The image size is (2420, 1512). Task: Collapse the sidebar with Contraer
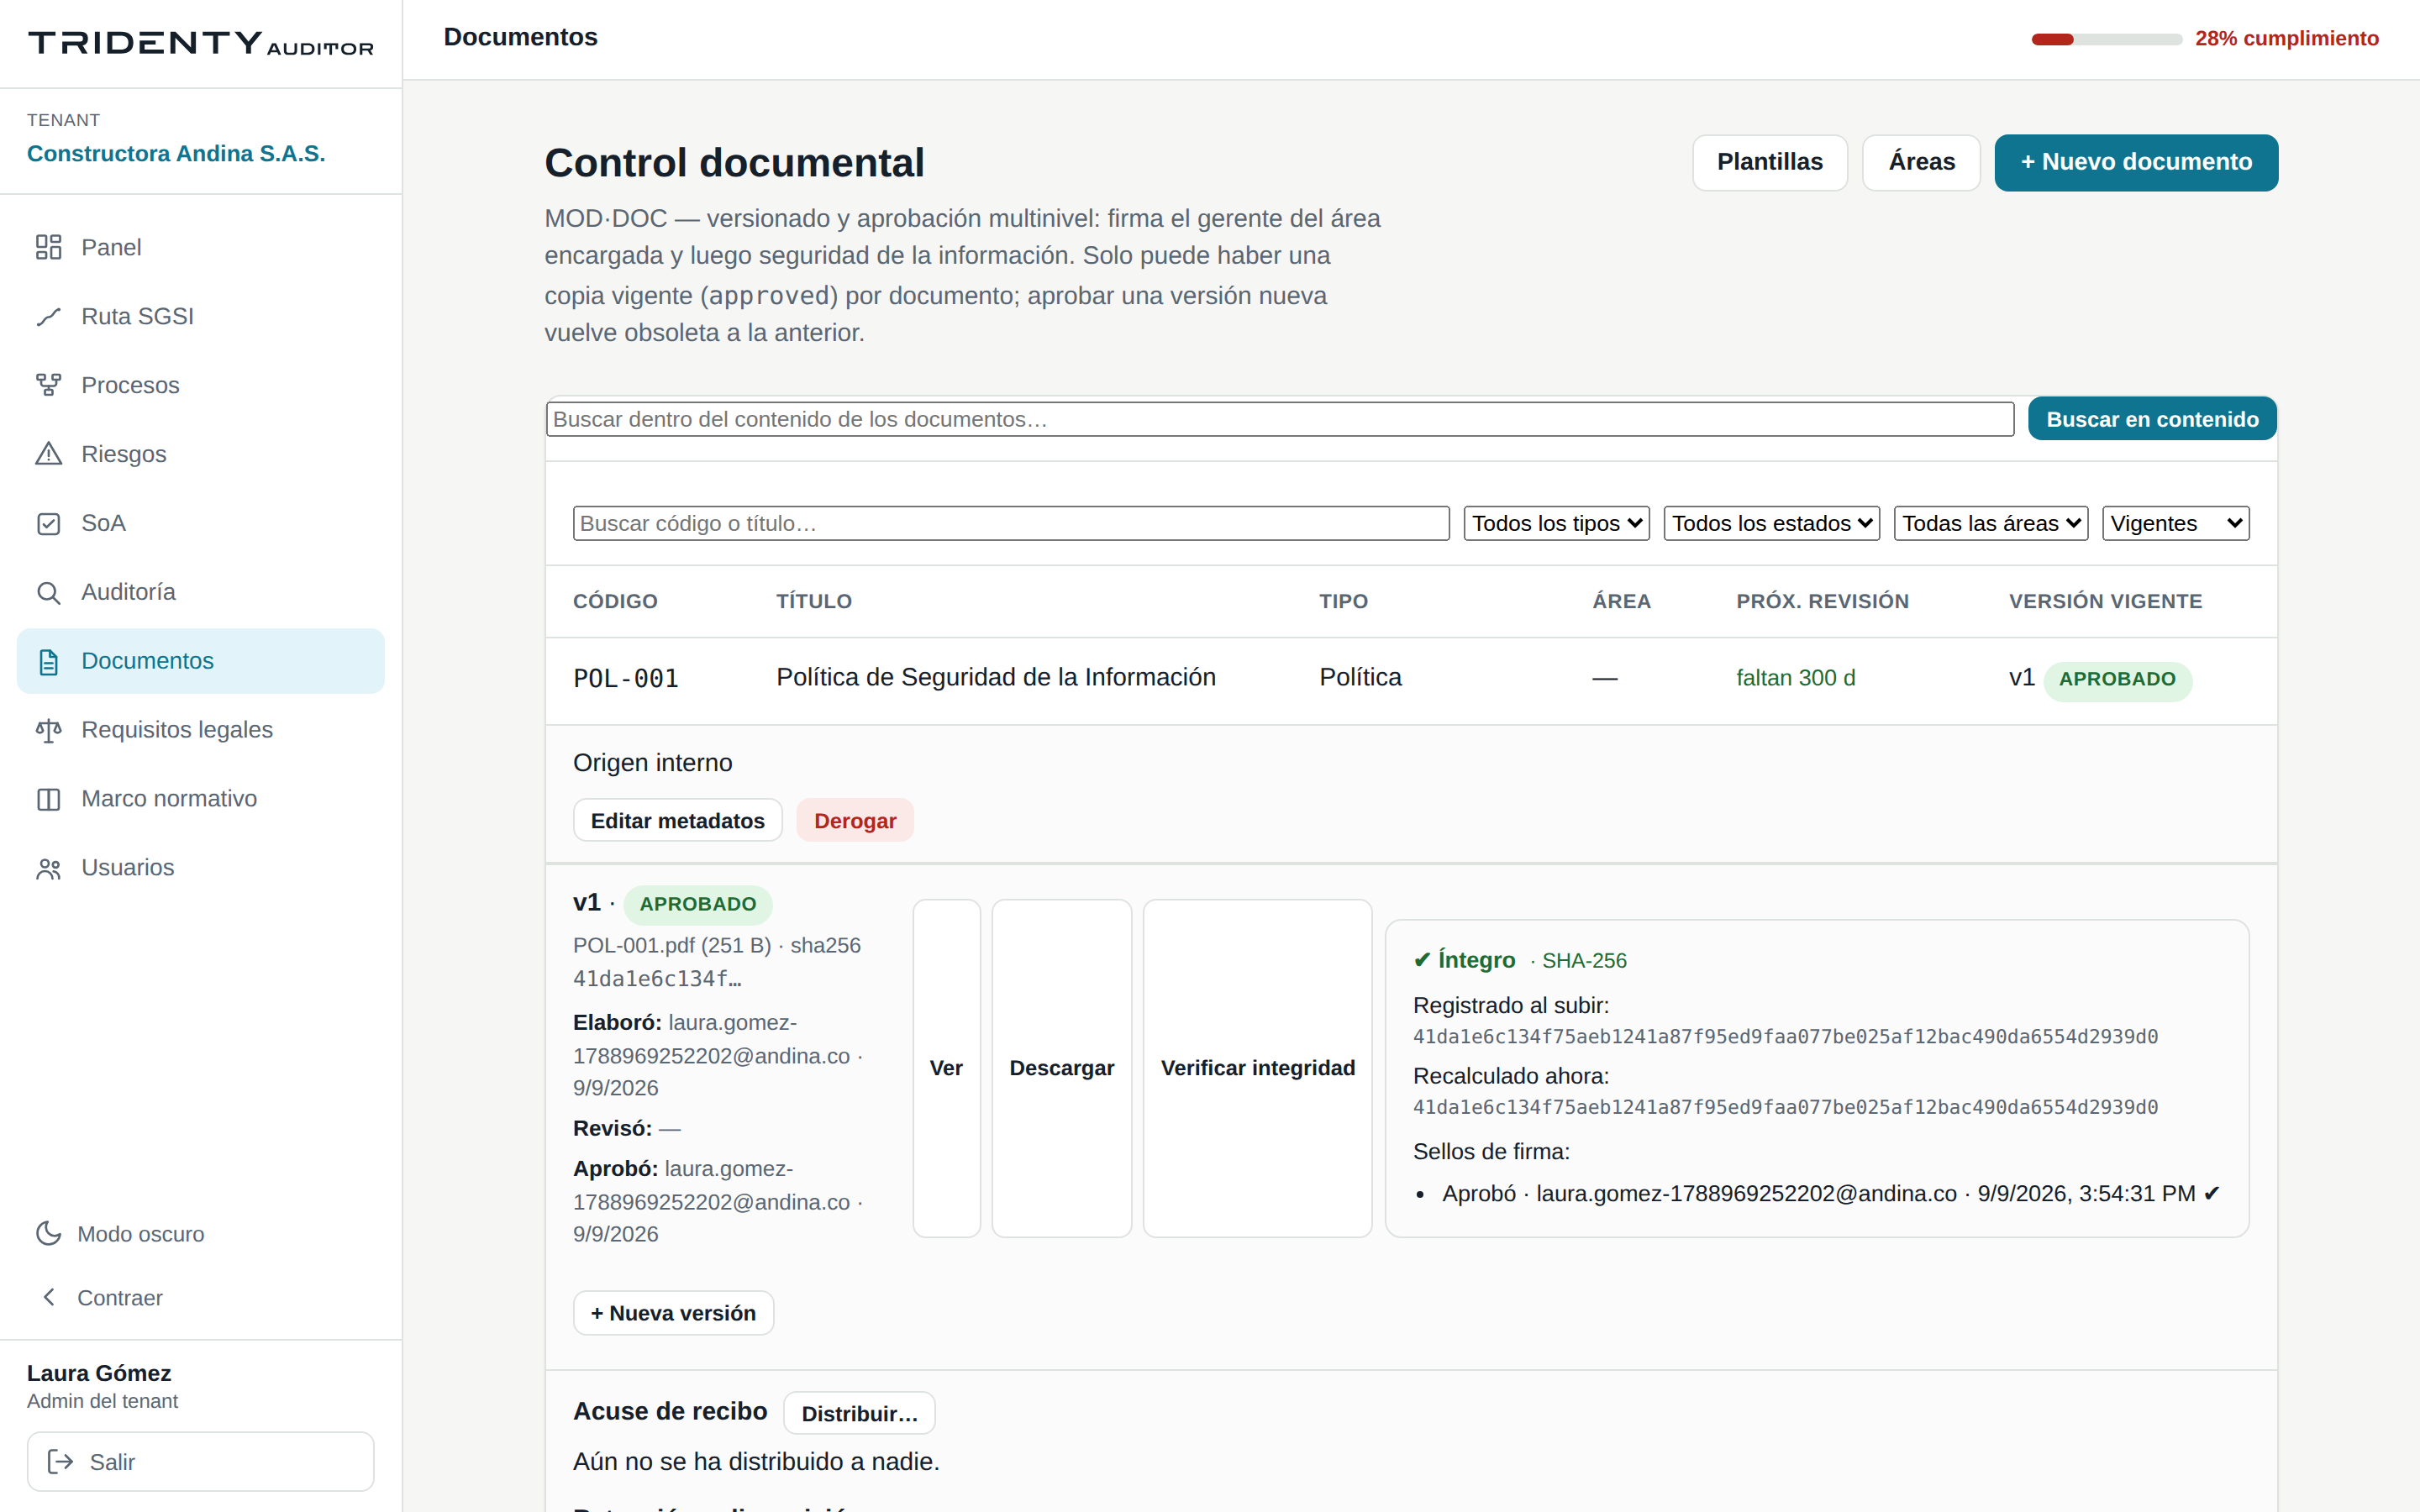click(x=100, y=1298)
